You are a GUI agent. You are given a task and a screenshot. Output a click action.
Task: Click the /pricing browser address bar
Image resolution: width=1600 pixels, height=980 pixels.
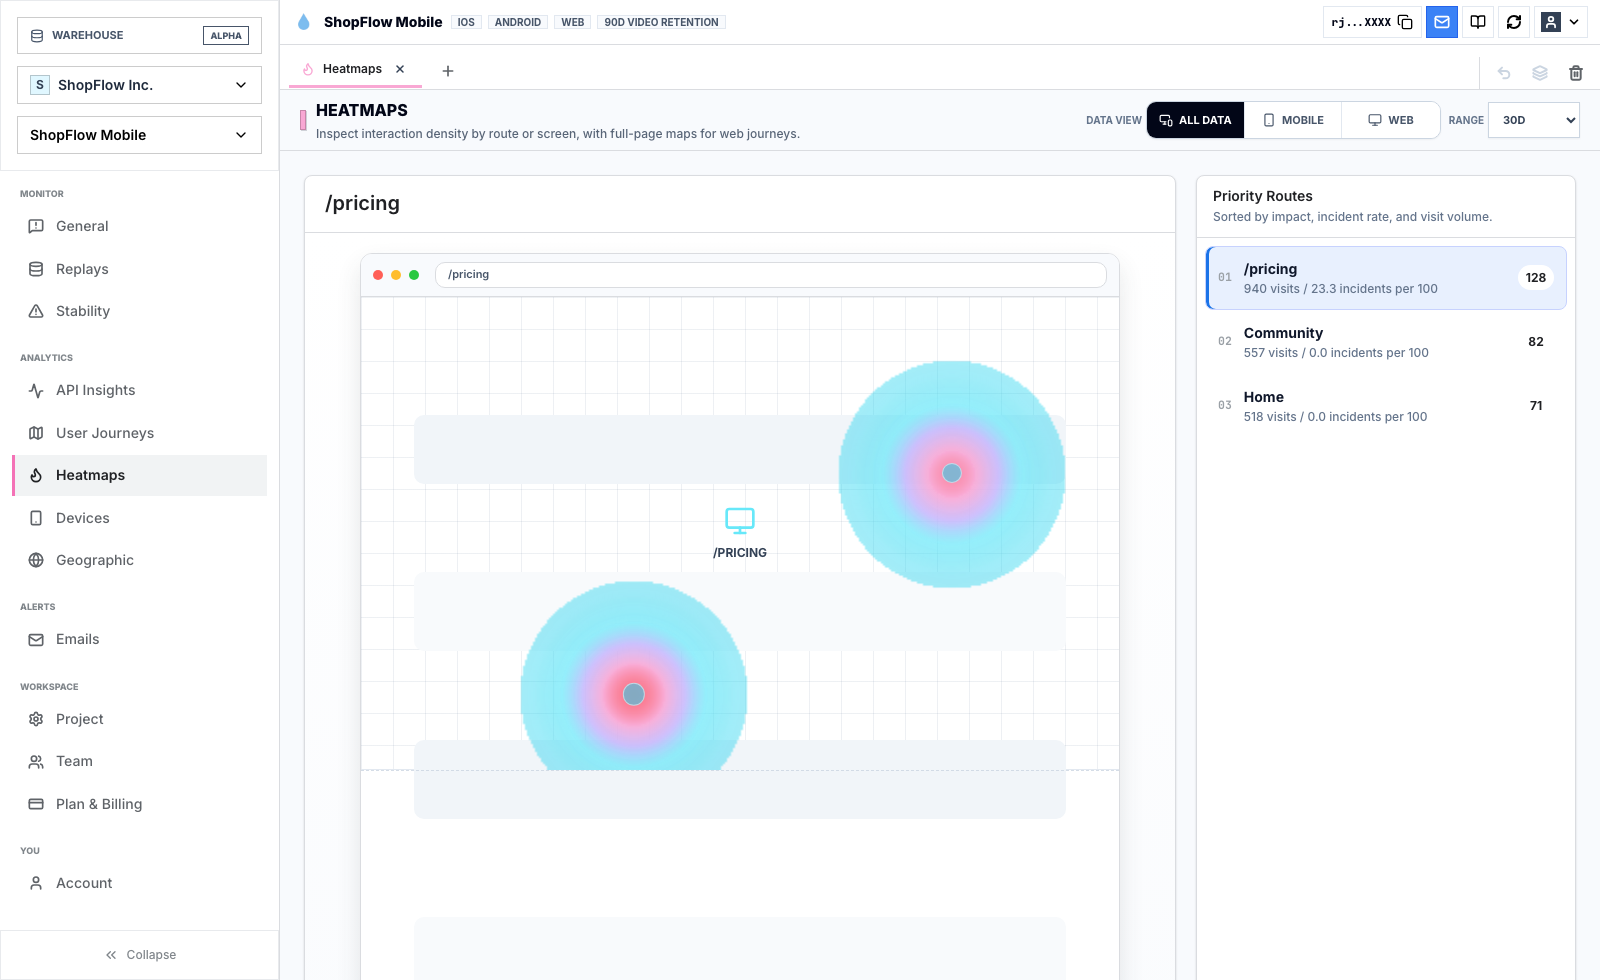tap(771, 275)
